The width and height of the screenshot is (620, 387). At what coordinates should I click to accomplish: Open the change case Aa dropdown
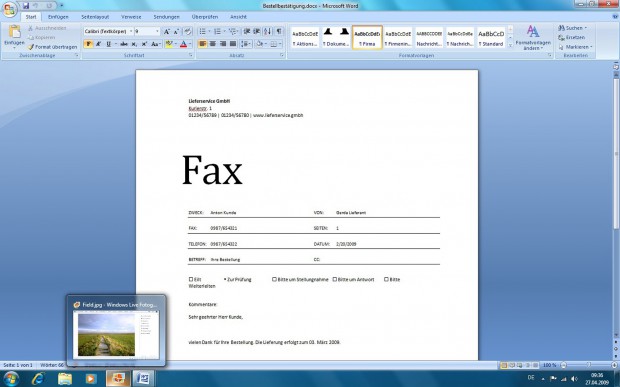[x=156, y=44]
